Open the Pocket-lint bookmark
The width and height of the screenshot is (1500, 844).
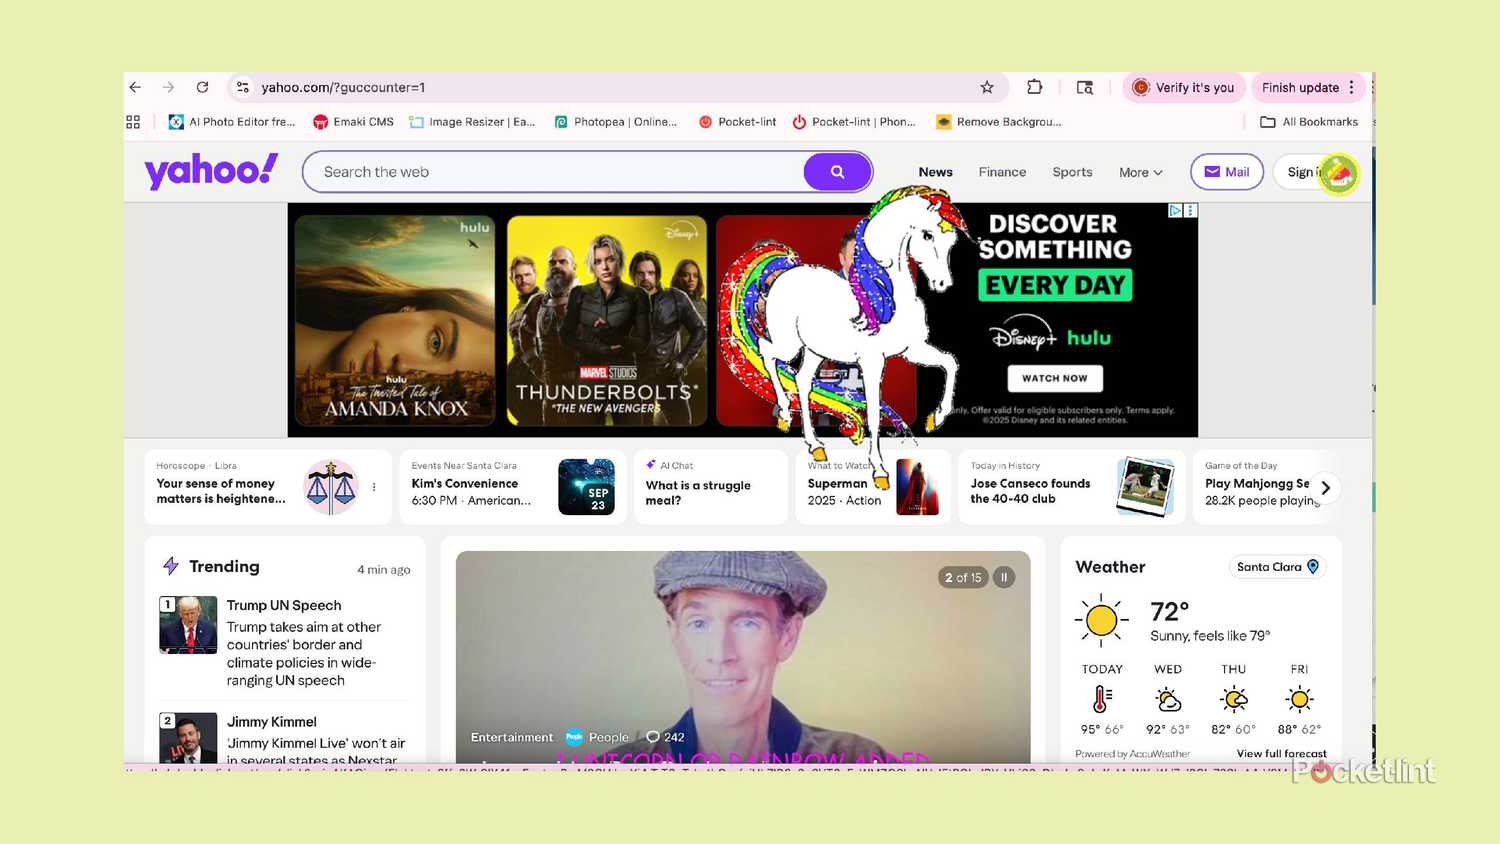[737, 122]
